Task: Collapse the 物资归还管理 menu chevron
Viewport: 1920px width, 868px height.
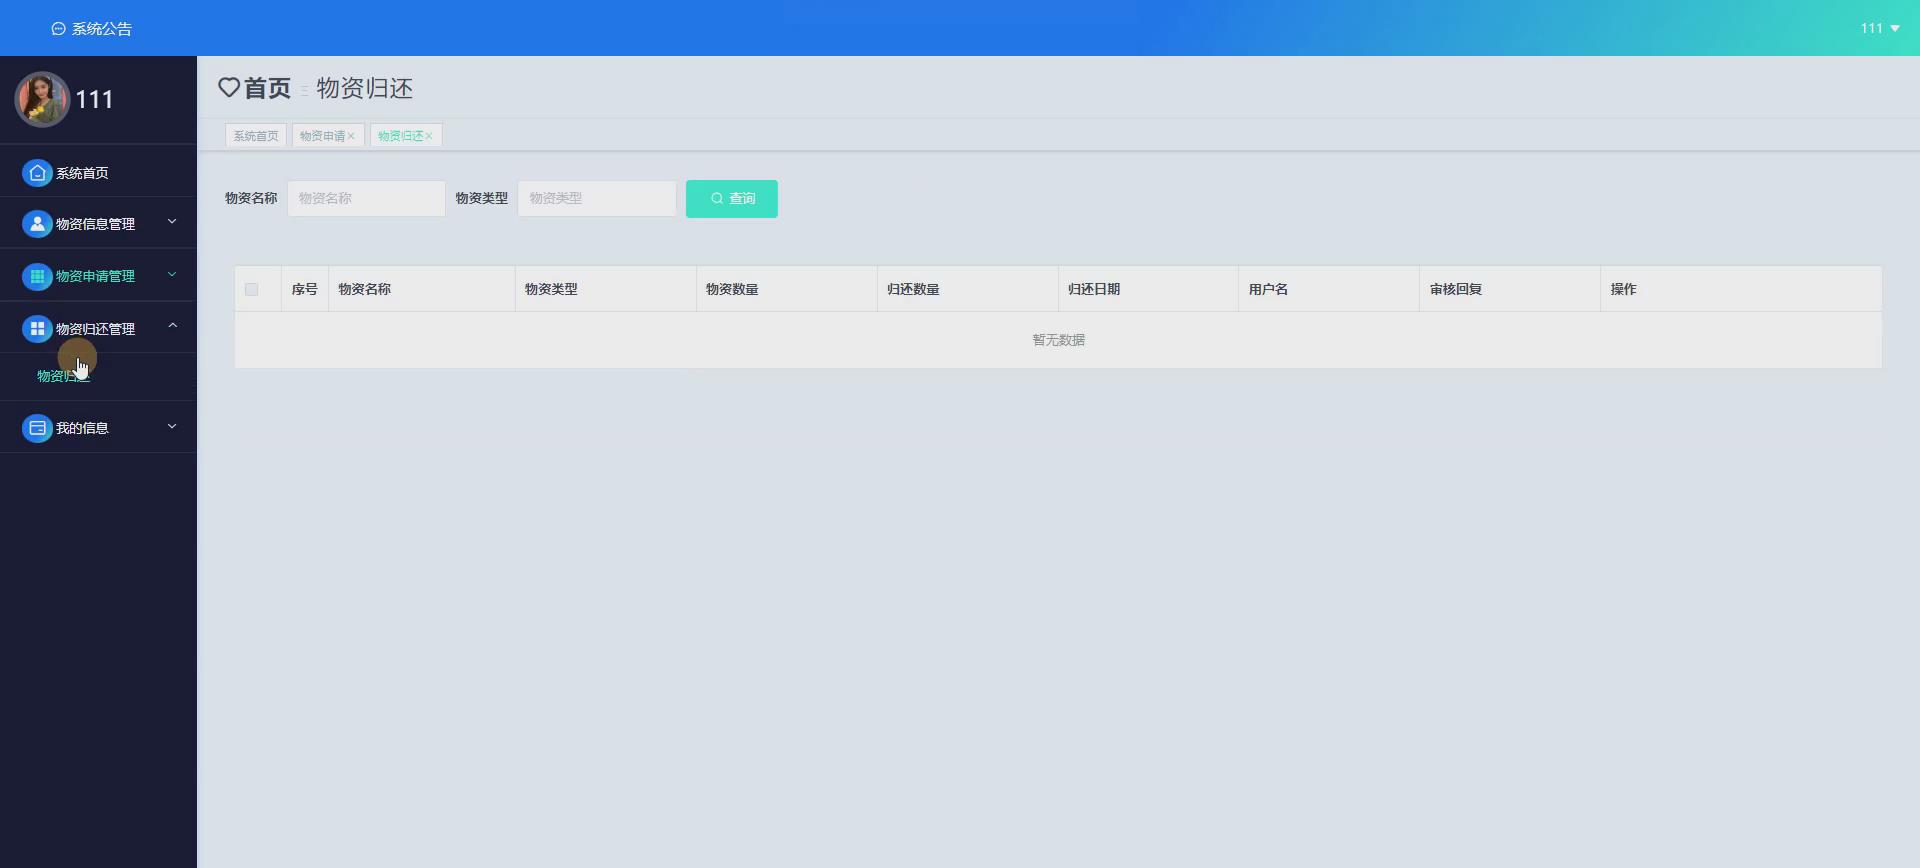Action: [172, 326]
